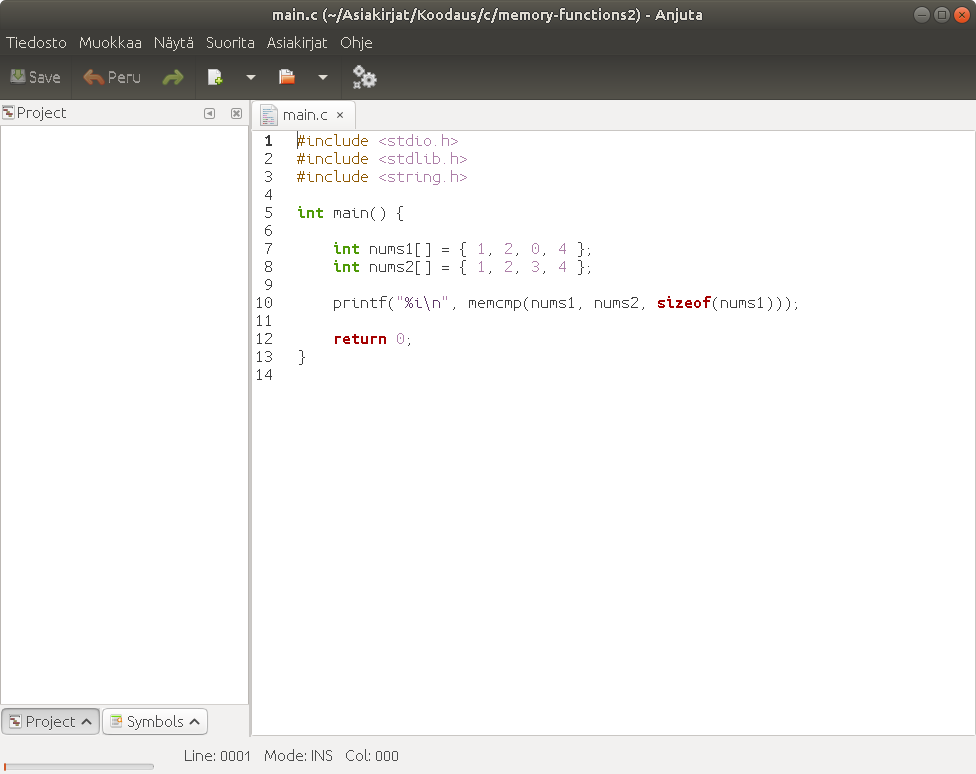
Task: Open the Suorita menu
Action: point(230,43)
